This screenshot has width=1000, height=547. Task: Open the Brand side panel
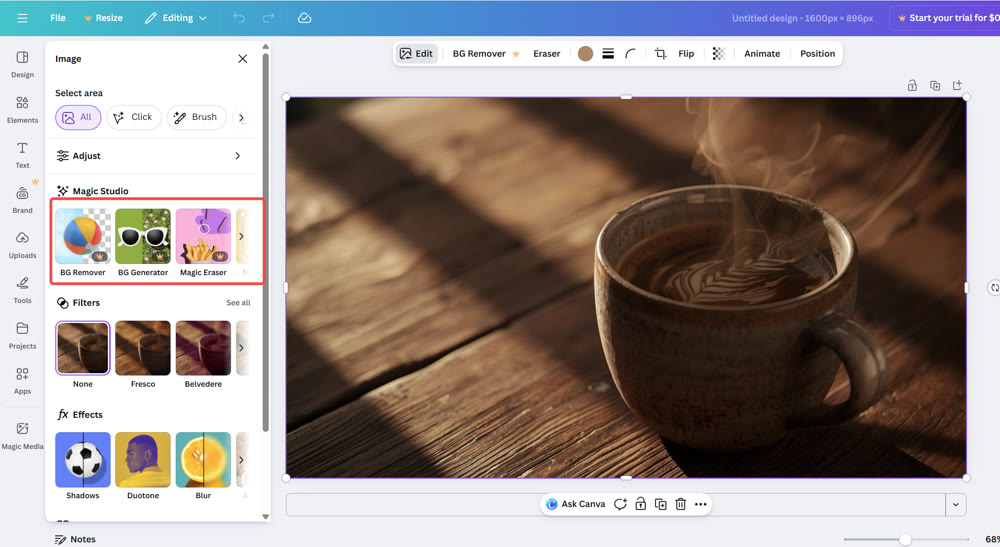pos(22,200)
